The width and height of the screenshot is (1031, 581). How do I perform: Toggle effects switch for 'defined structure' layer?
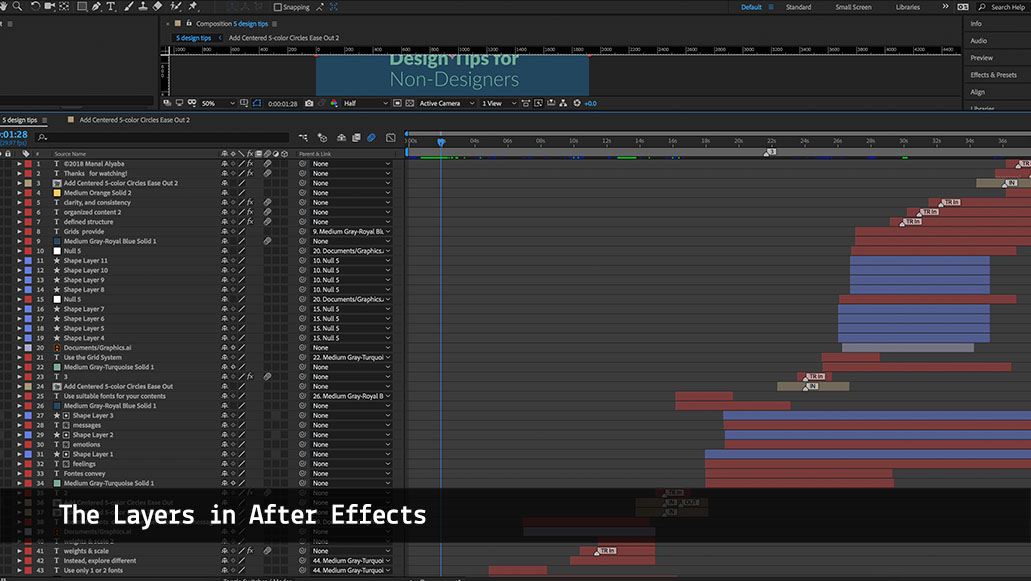[250, 222]
